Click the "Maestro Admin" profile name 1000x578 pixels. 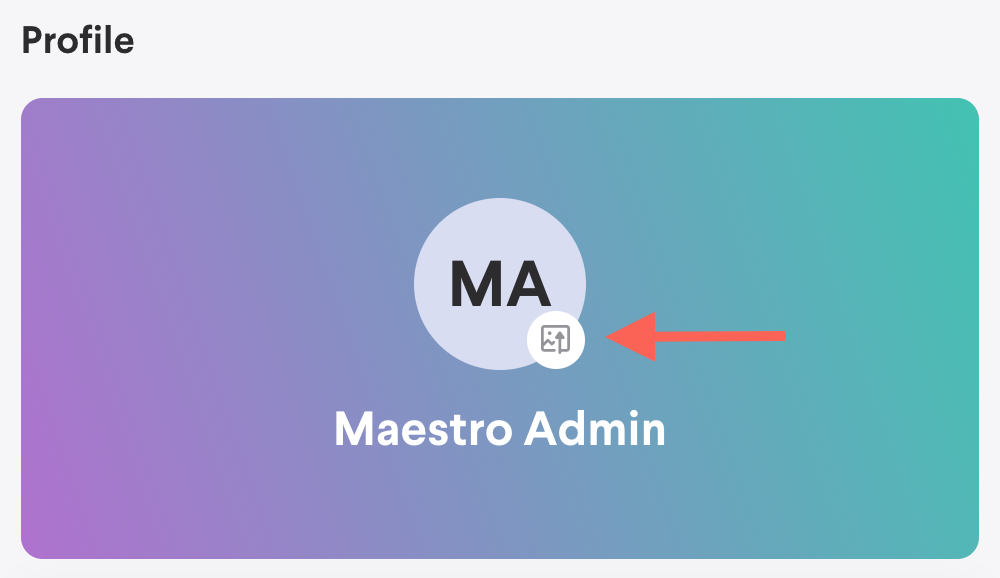click(500, 429)
